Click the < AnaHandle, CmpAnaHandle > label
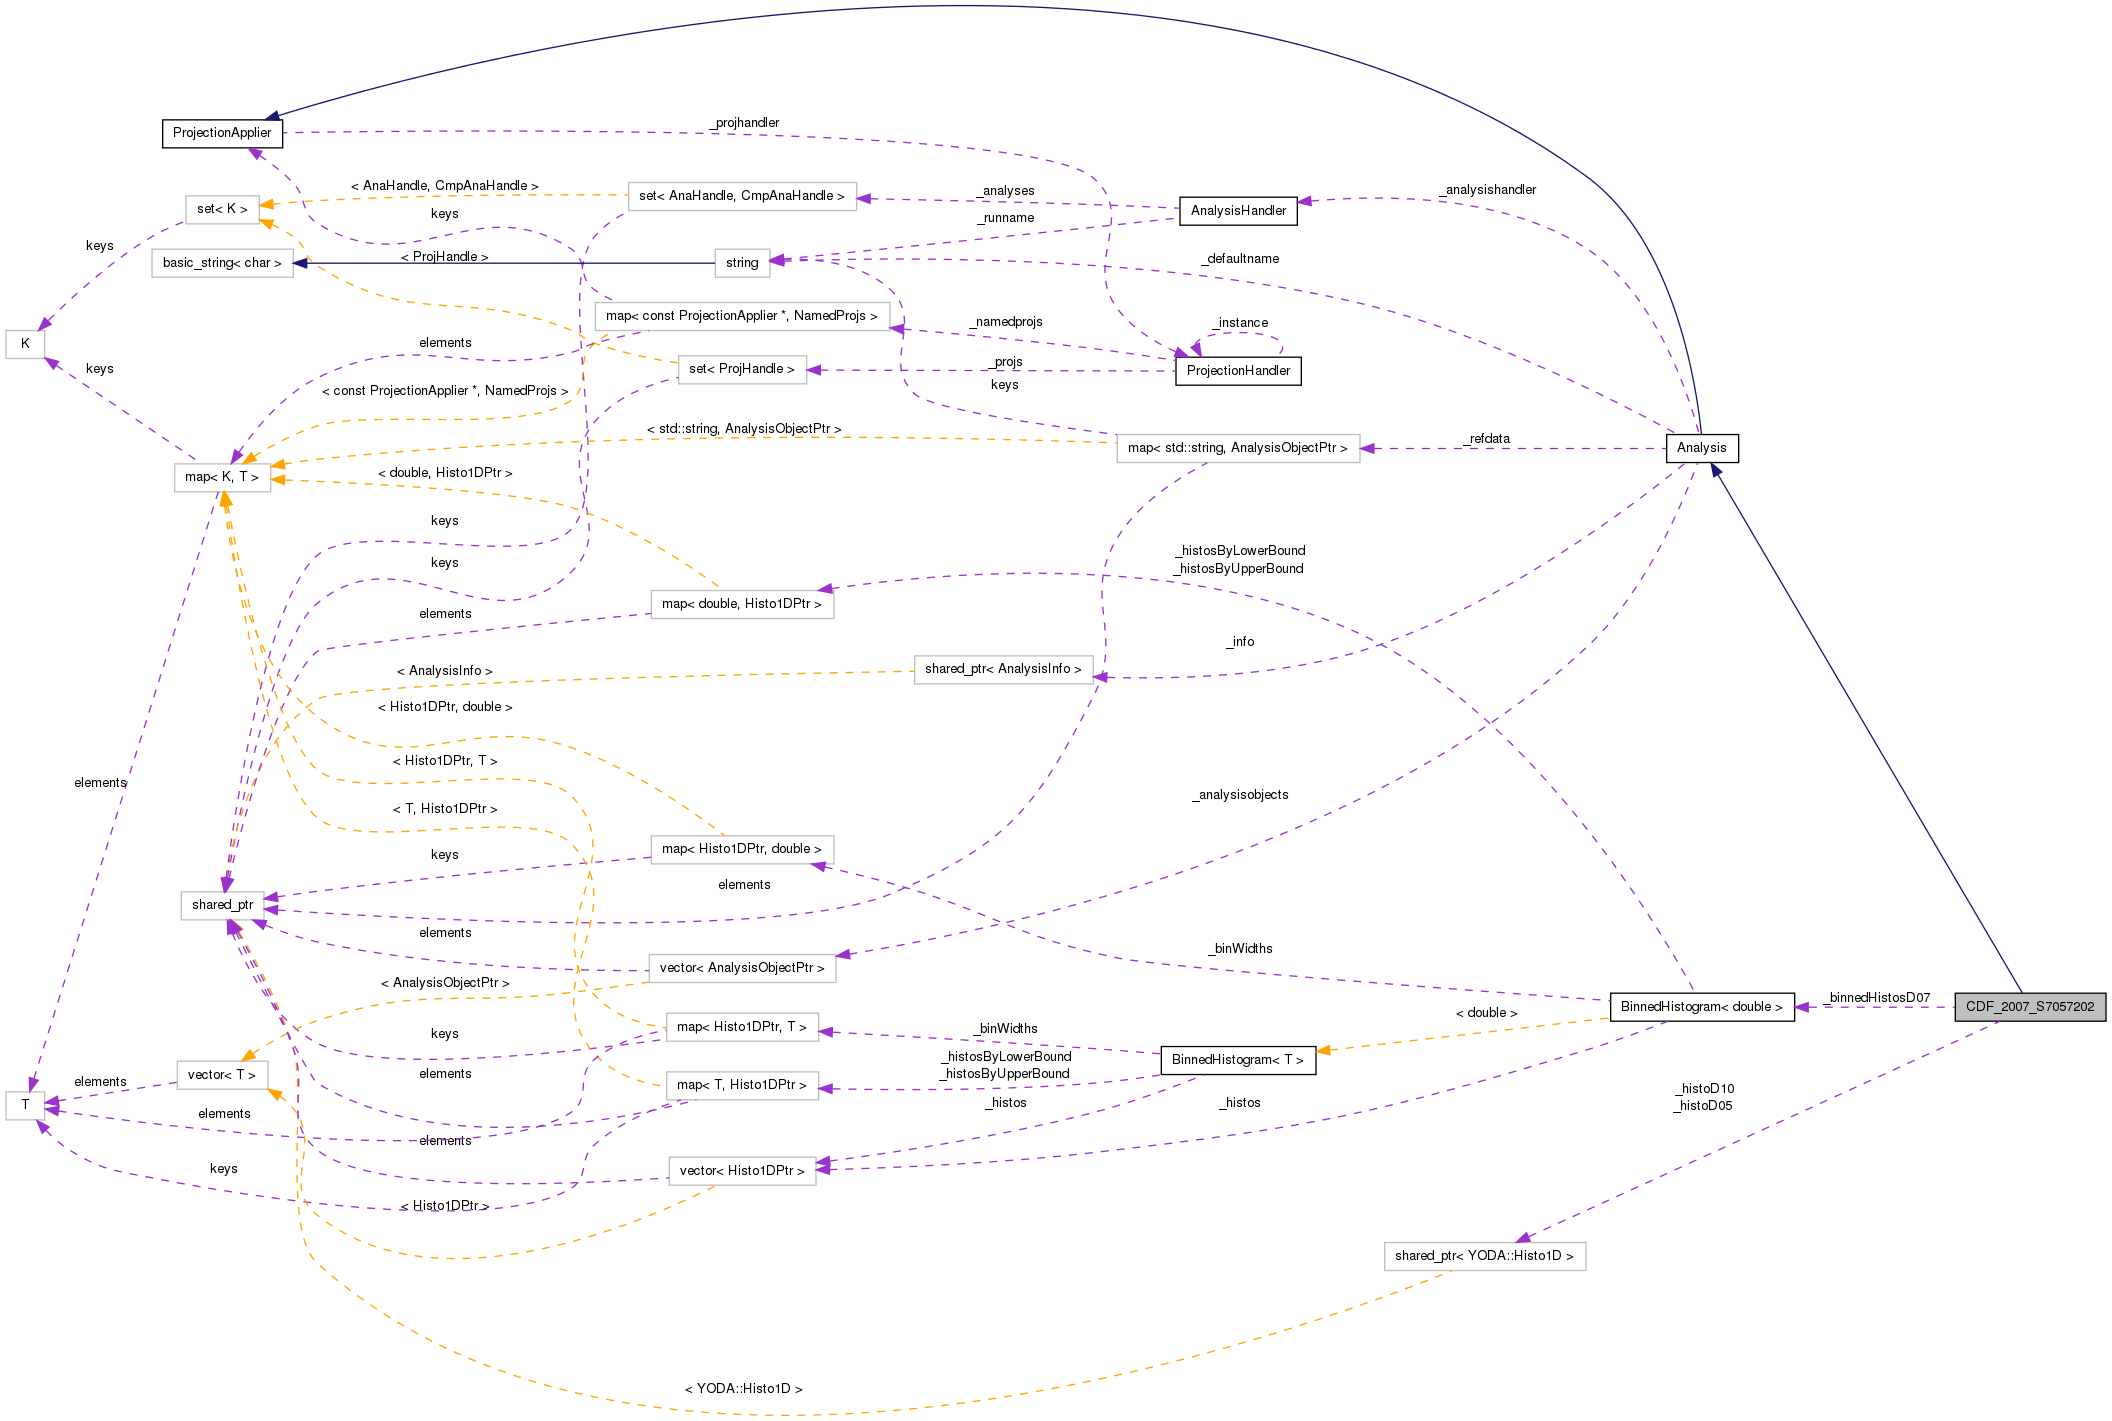This screenshot has width=2112, height=1421. (x=445, y=186)
